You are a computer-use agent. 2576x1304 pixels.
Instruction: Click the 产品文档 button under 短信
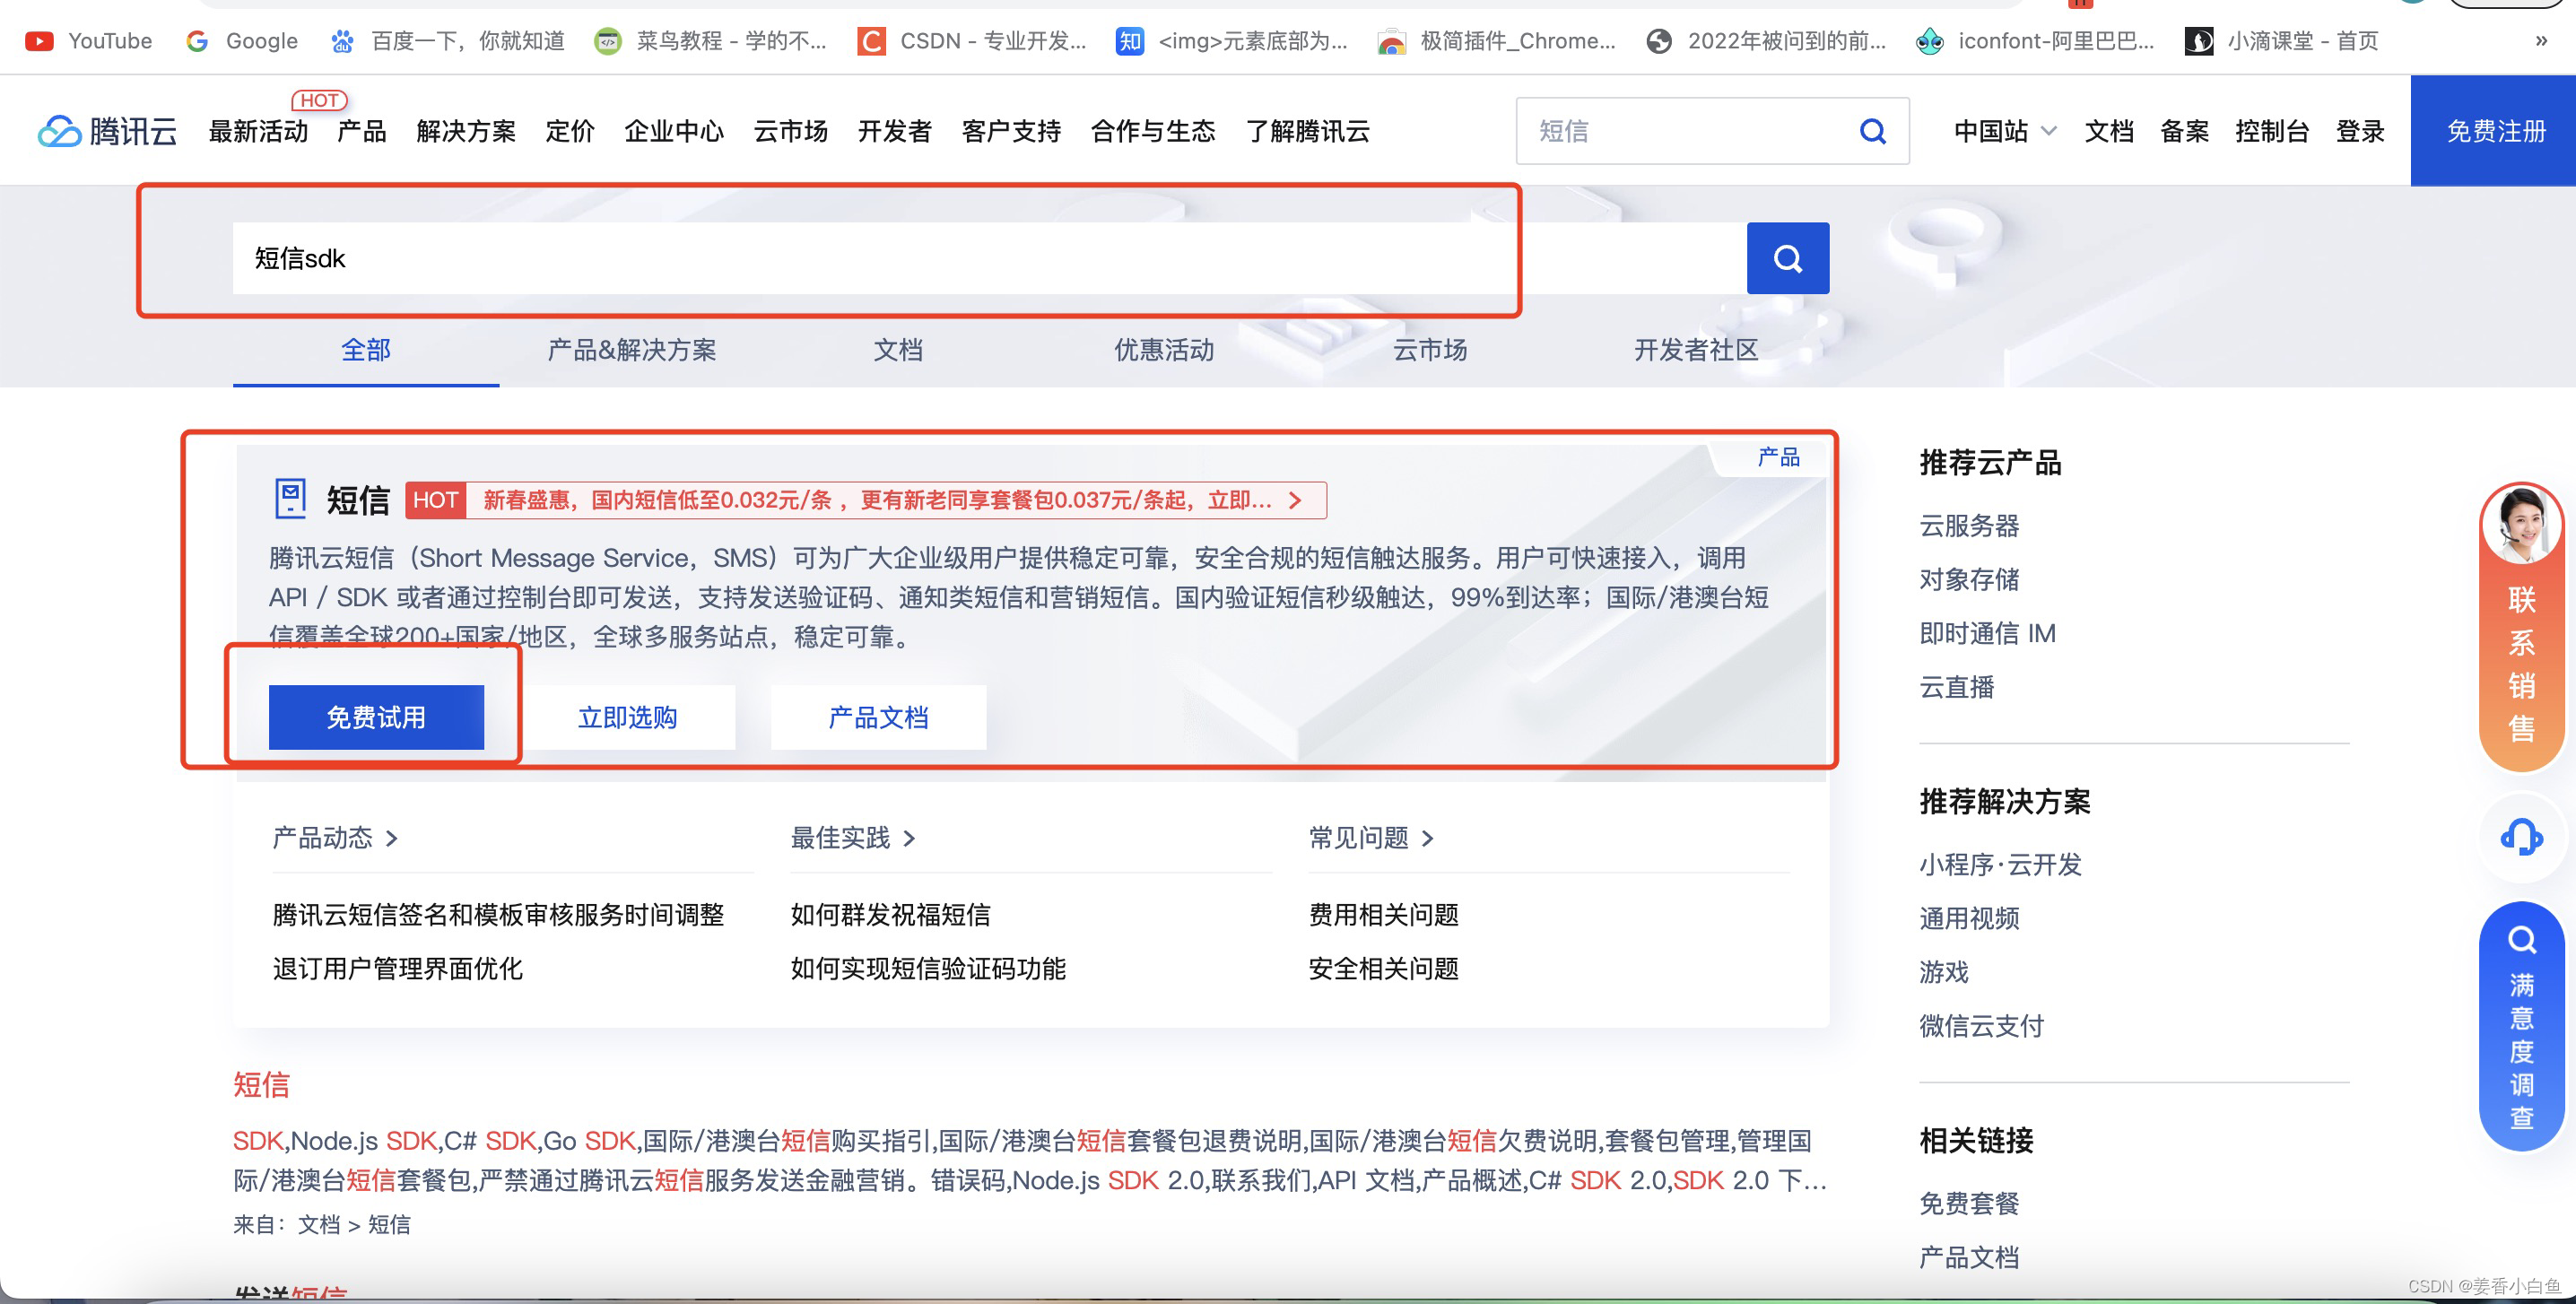[x=878, y=717]
